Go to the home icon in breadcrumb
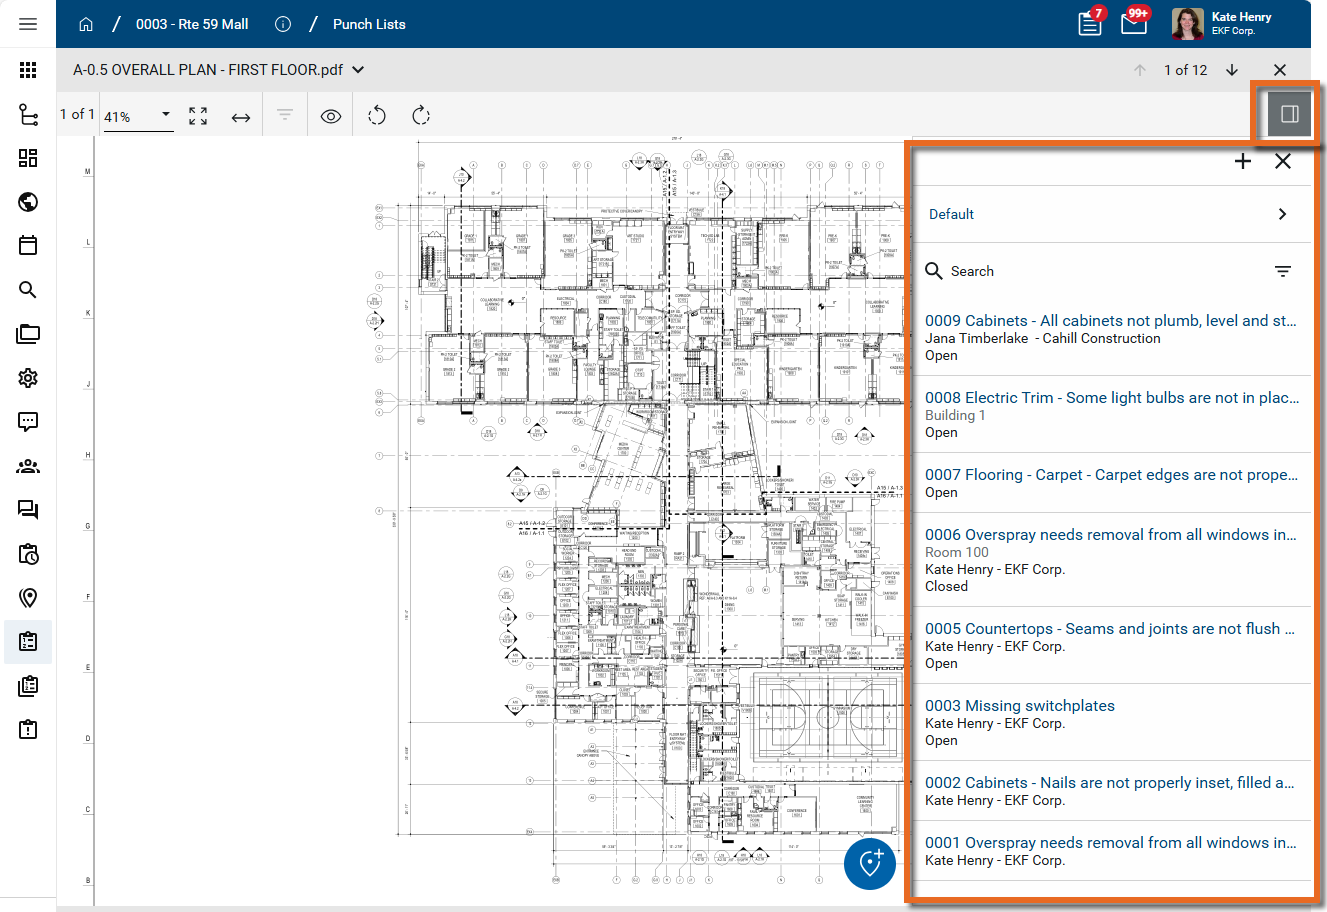This screenshot has height=912, width=1327. pyautogui.click(x=86, y=24)
